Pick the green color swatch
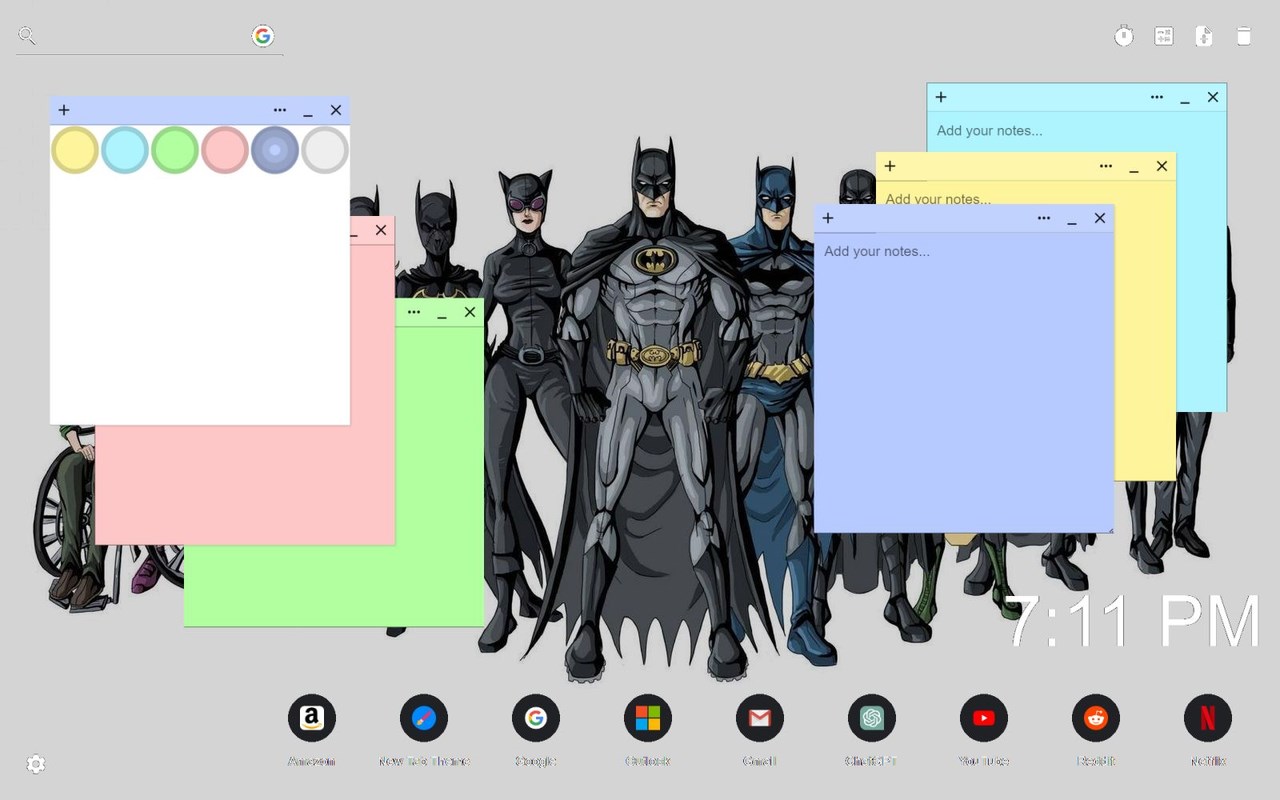The width and height of the screenshot is (1280, 800). (x=175, y=150)
